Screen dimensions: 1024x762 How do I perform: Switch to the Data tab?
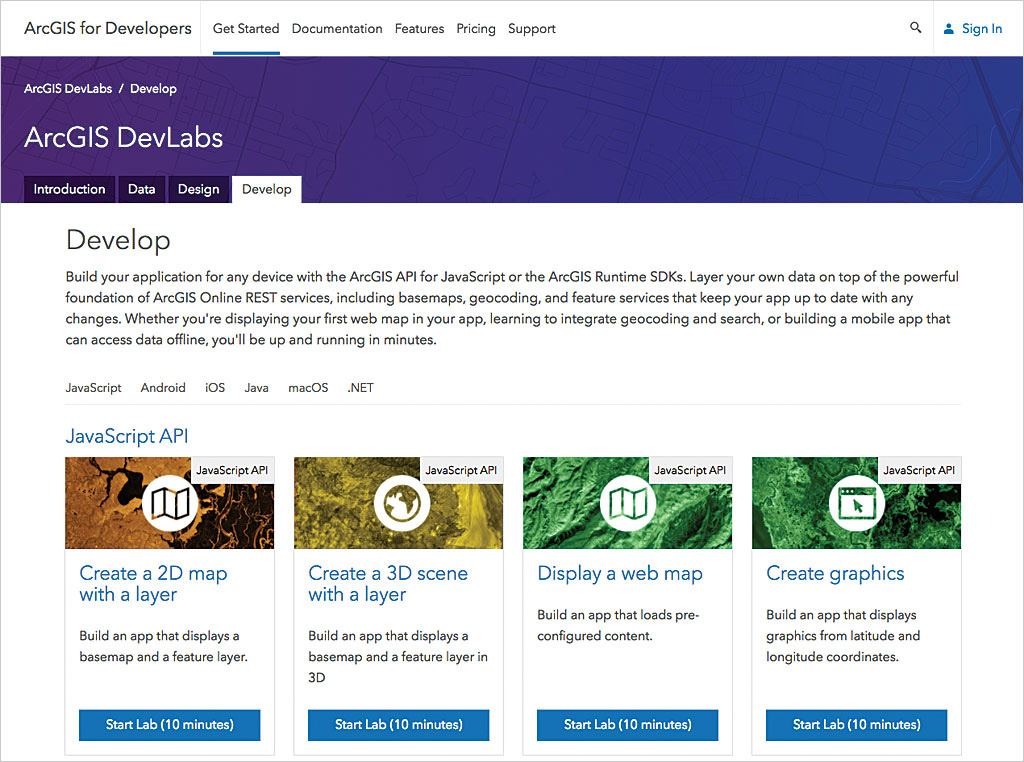142,189
